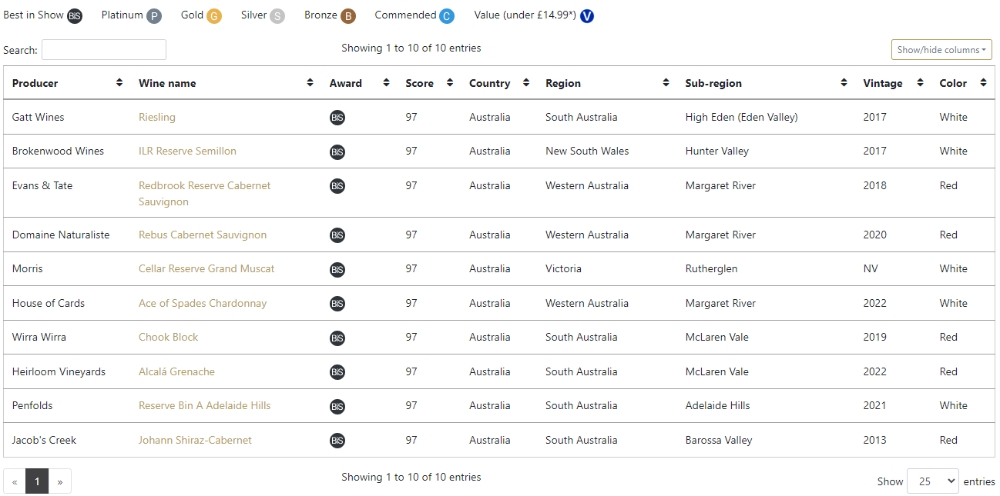Click the NV vintage cell
The width and height of the screenshot is (1000, 496).
[871, 268]
